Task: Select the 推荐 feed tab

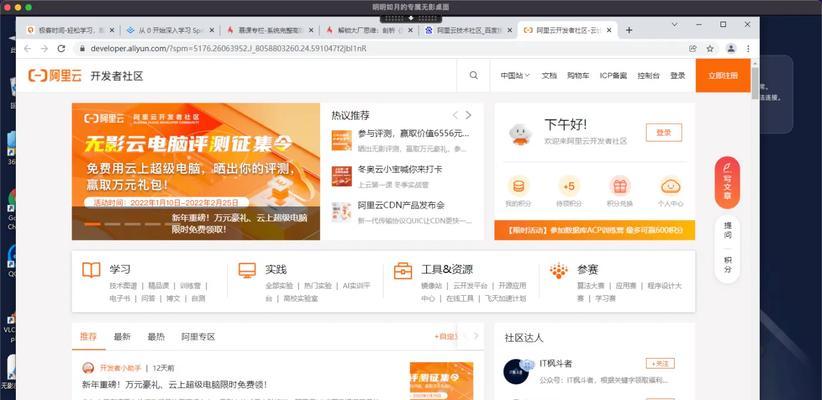Action: tap(88, 337)
